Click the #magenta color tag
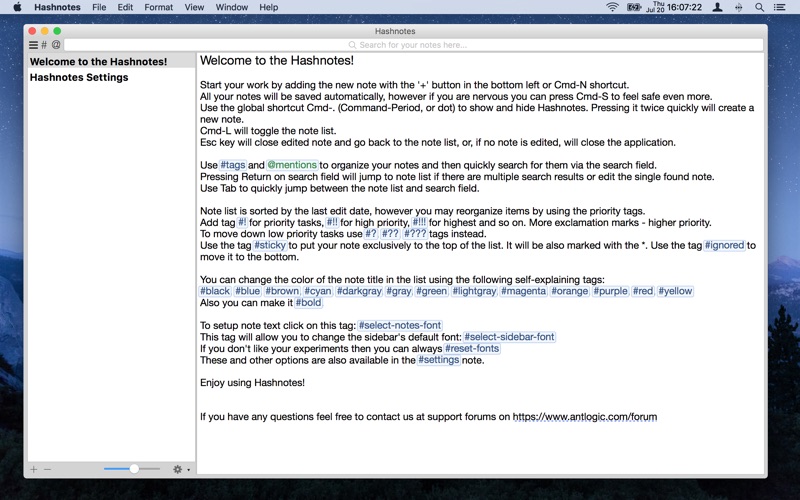800x500 pixels. point(523,291)
